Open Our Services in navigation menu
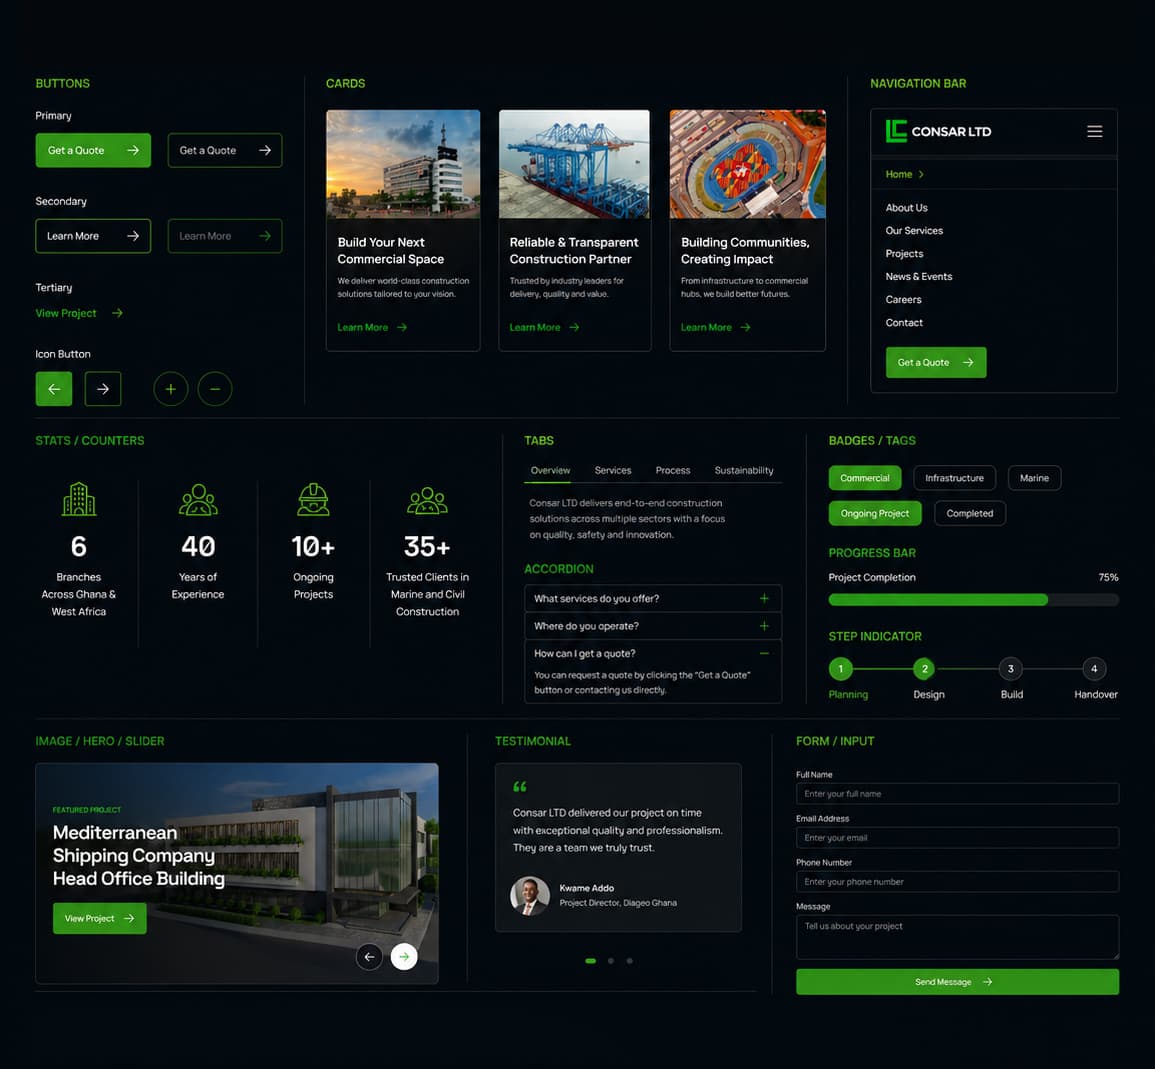 coord(913,231)
